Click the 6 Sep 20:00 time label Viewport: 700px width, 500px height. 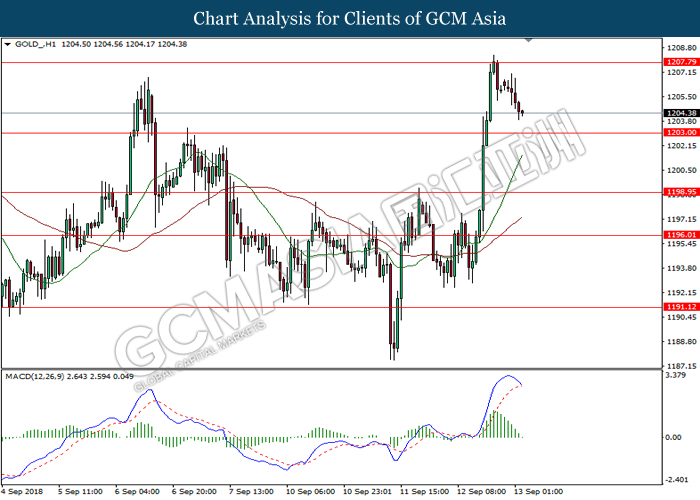pos(194,492)
